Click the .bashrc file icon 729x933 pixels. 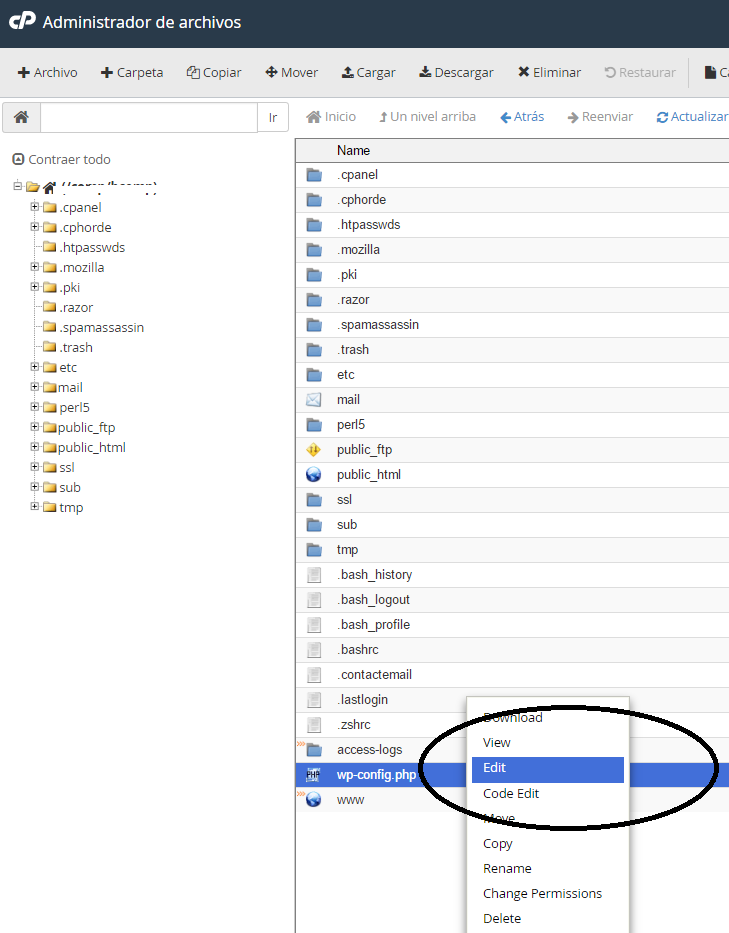[314, 650]
